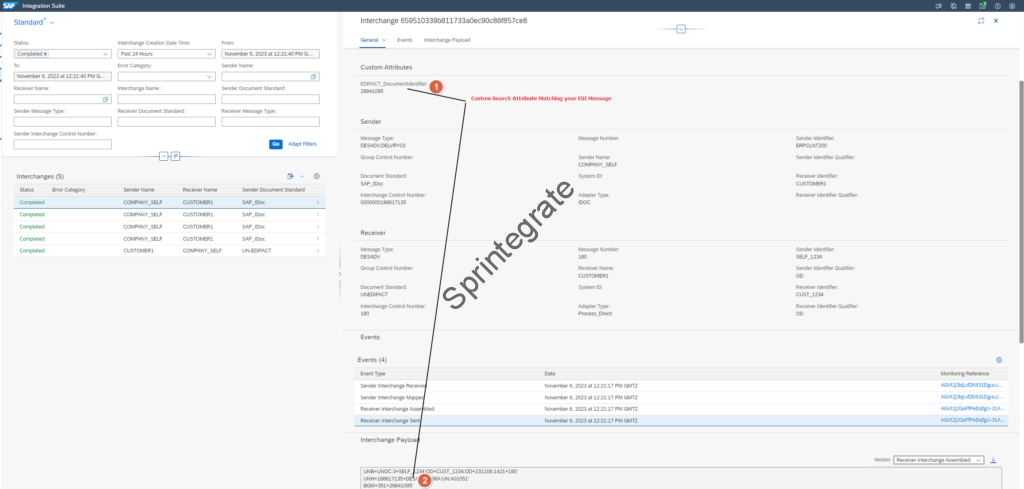Click the Adapt Filters link
1024x489 pixels.
(302, 144)
